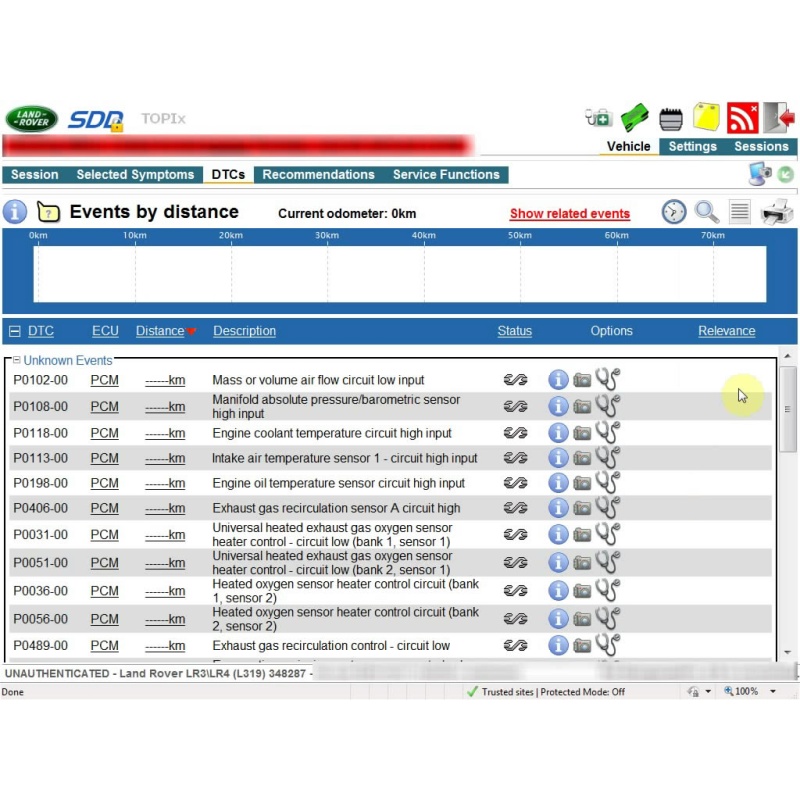800x800 pixels.
Task: Open the Sessions tab
Action: (761, 146)
